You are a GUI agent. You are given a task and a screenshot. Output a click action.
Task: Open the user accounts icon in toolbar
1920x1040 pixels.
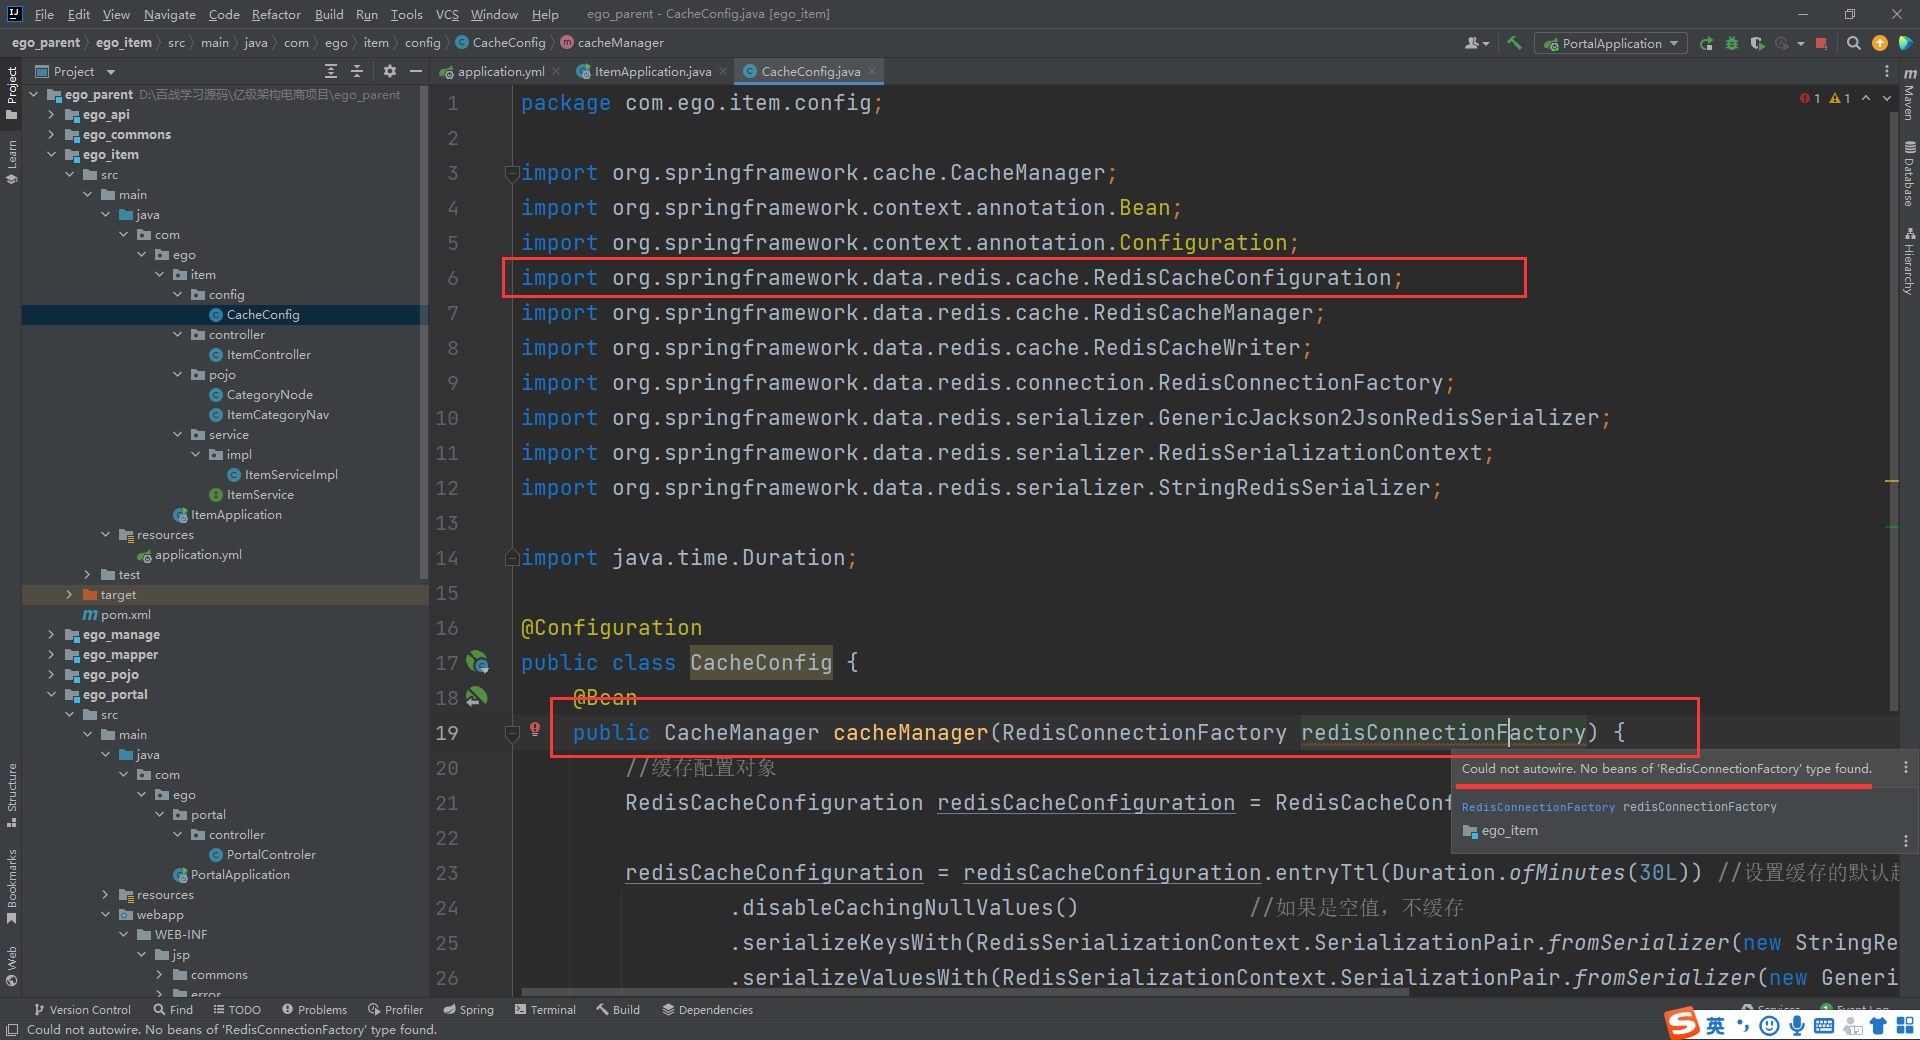[x=1476, y=43]
